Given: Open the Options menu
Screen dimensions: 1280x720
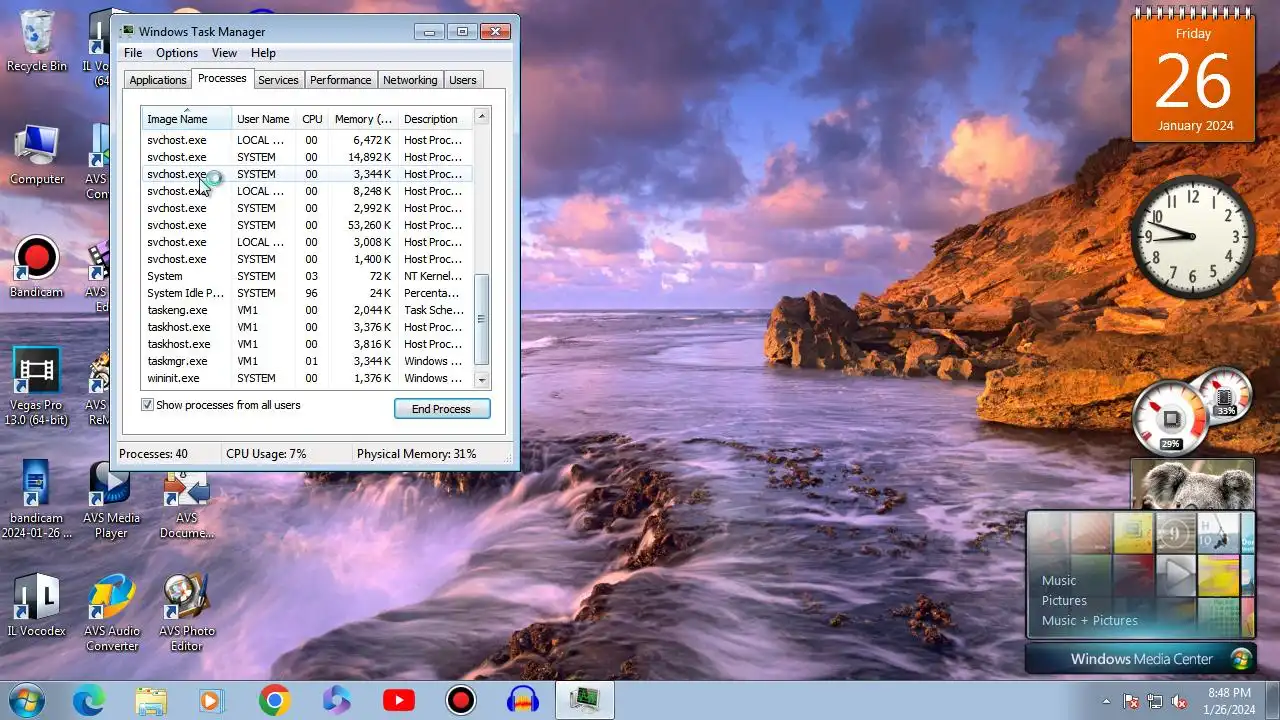Looking at the screenshot, I should coord(177,53).
